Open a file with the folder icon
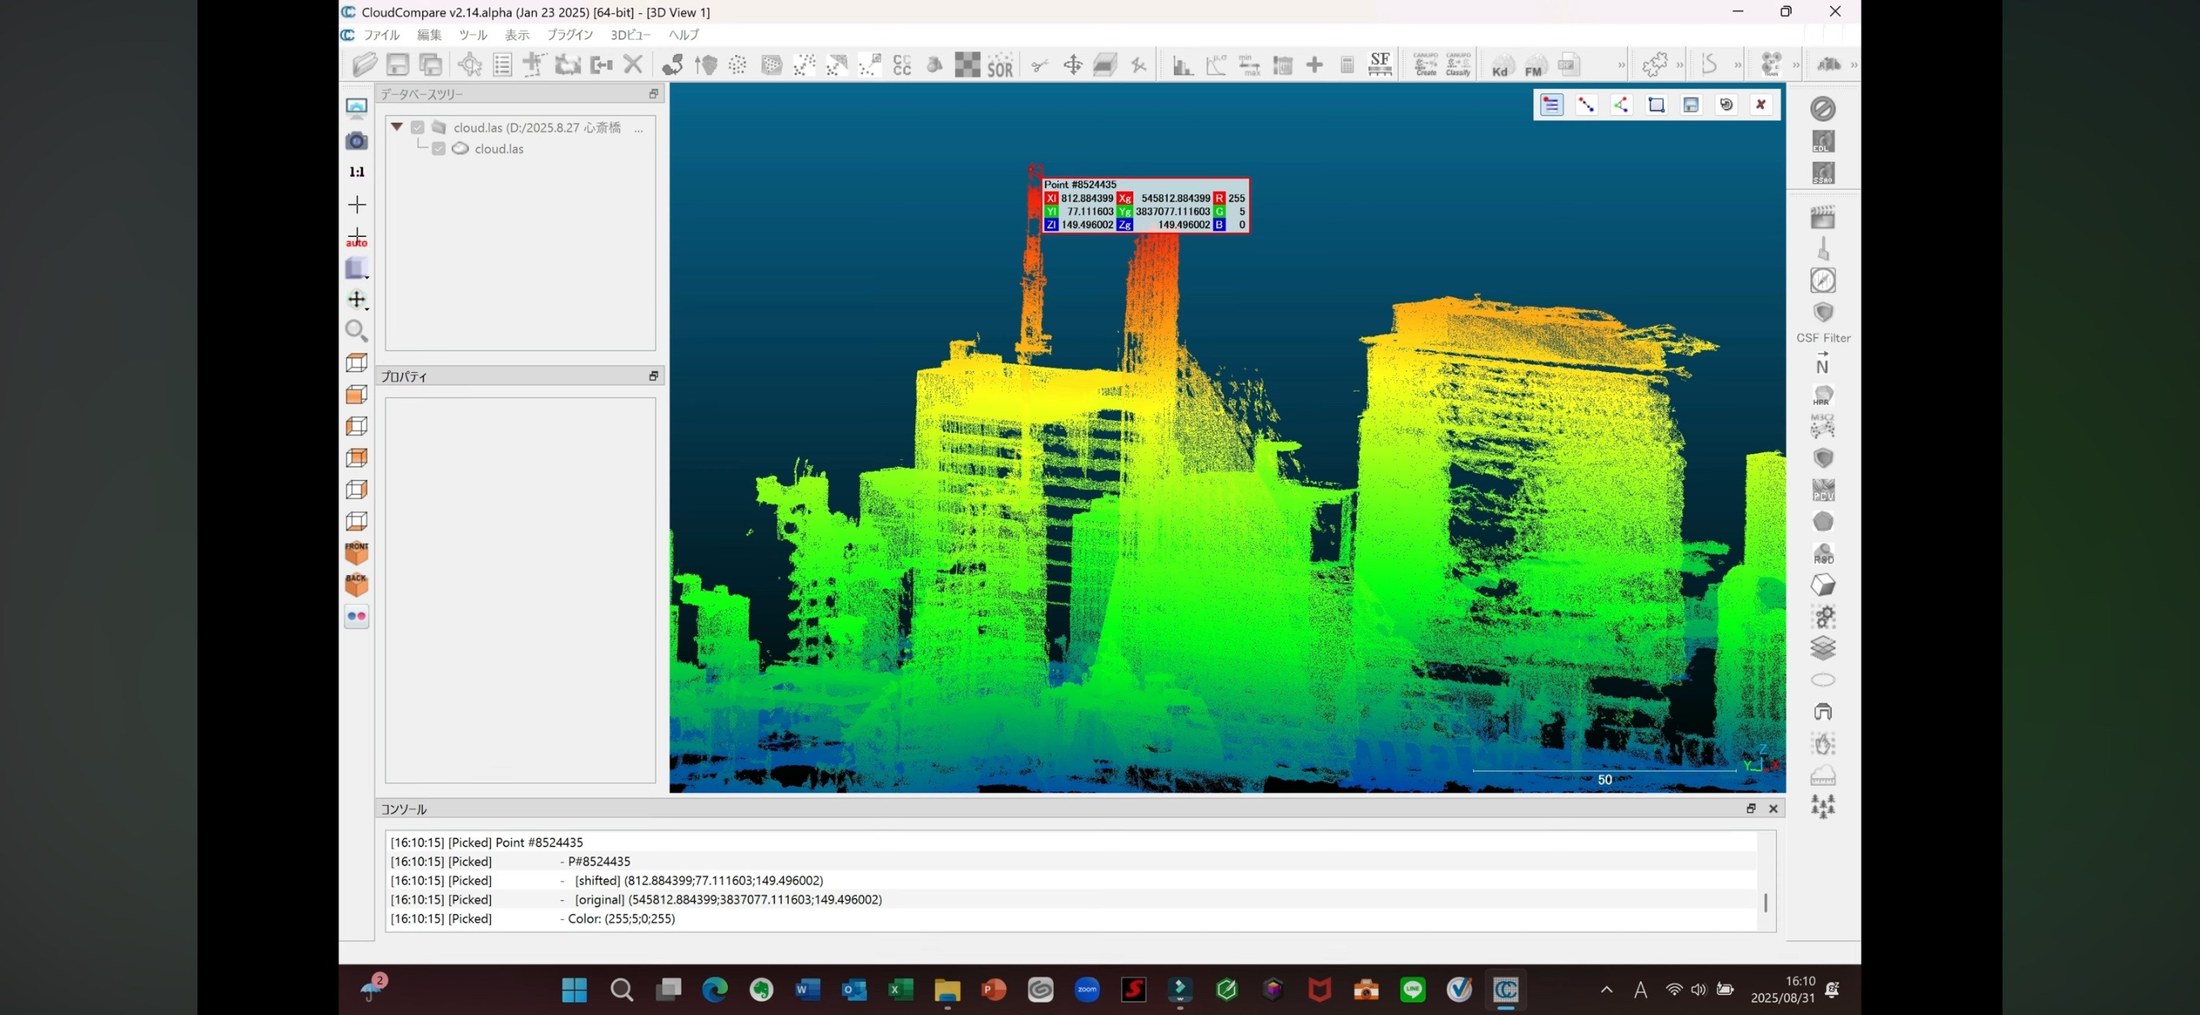The height and width of the screenshot is (1015, 2200). [364, 65]
